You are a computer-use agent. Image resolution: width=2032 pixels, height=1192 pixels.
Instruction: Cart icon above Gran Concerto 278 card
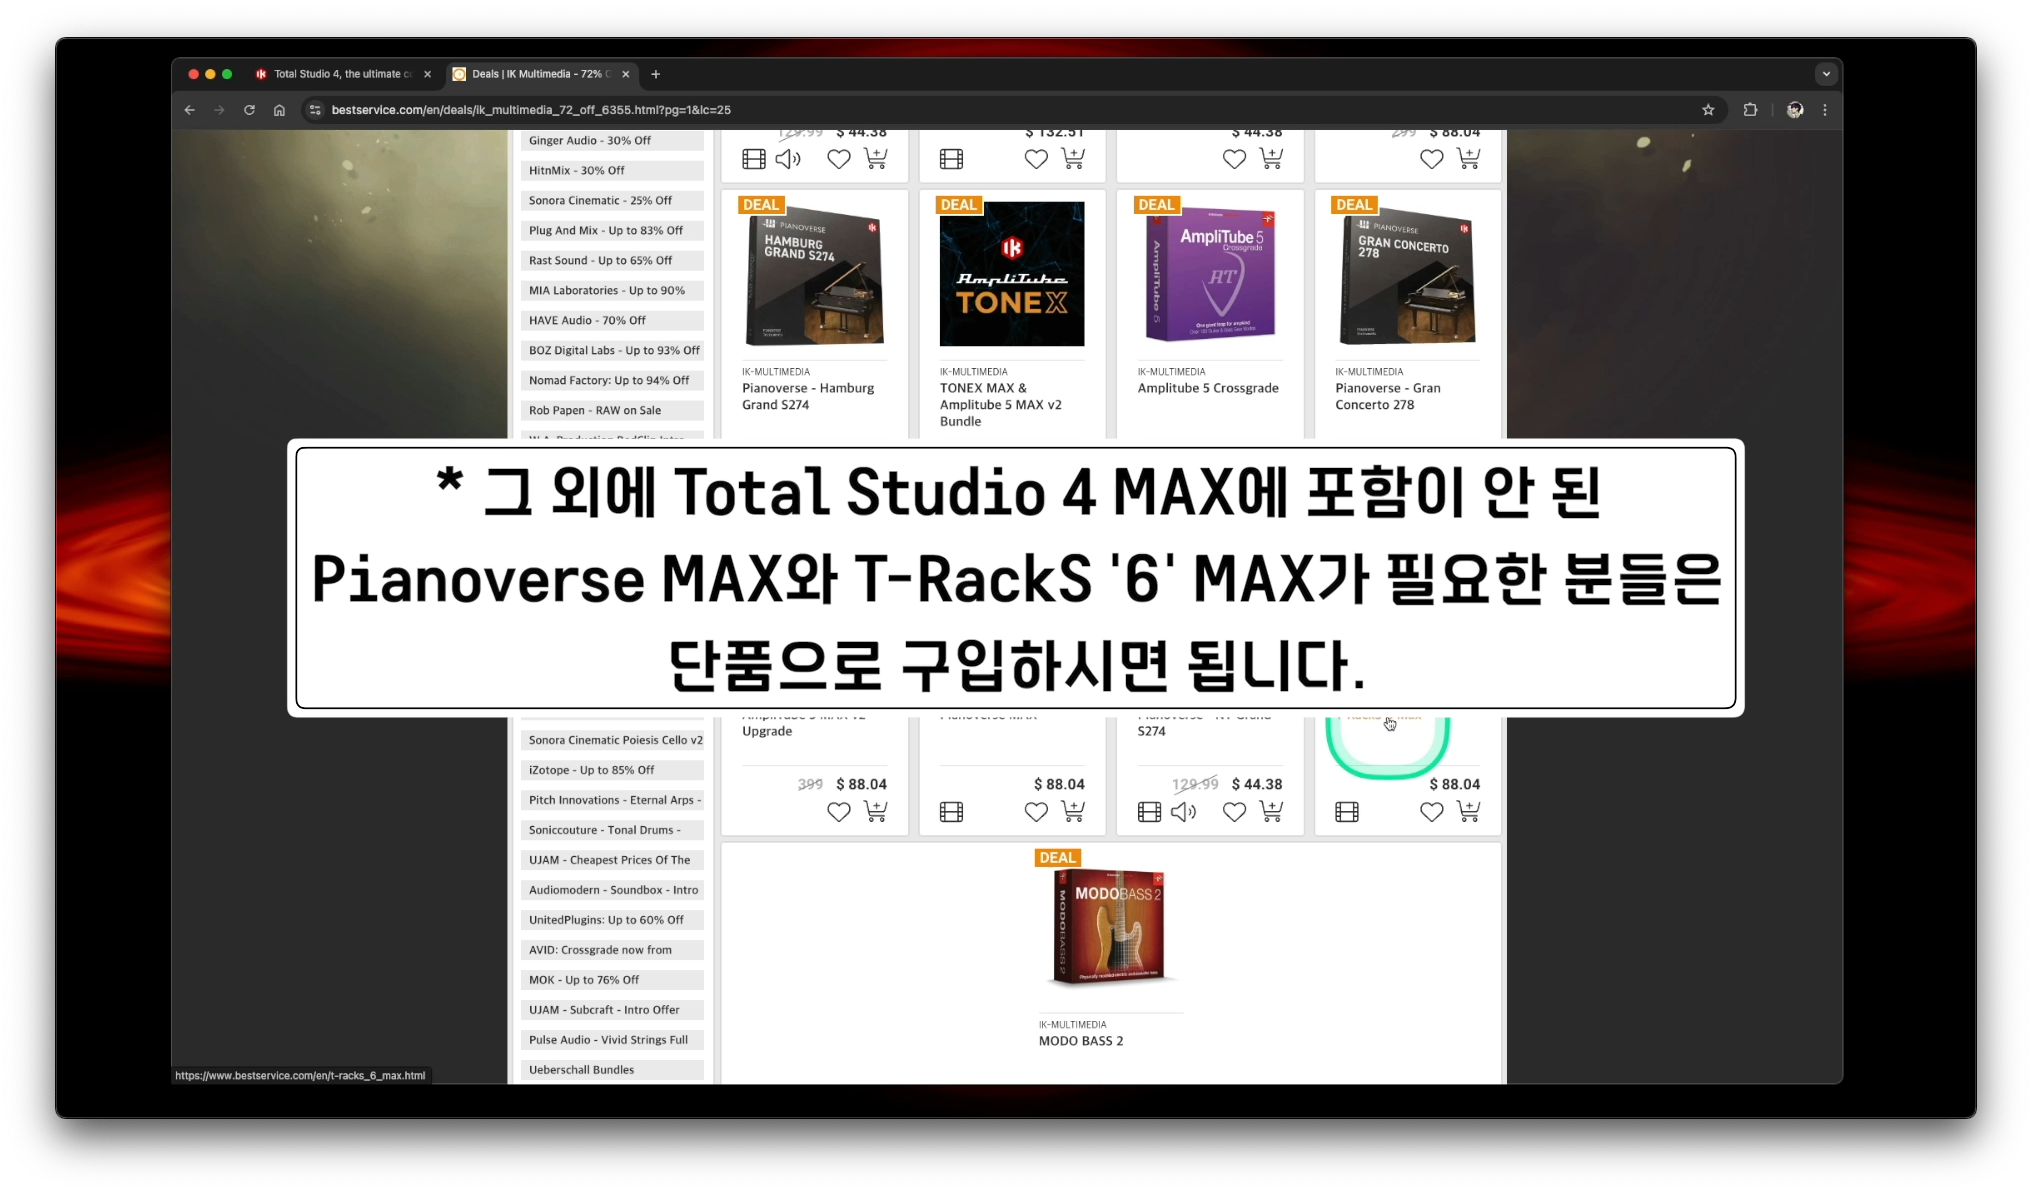point(1468,158)
